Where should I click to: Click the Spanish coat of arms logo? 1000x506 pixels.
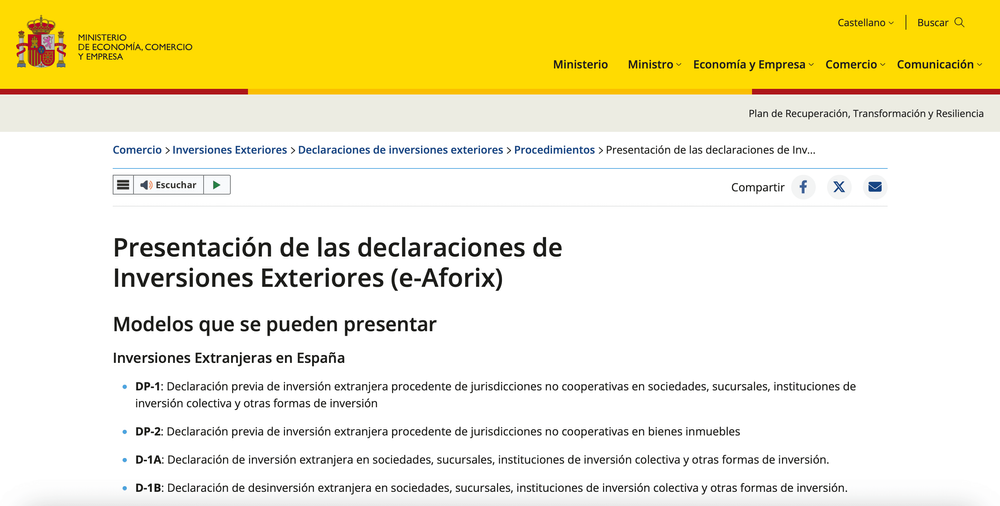(x=41, y=44)
